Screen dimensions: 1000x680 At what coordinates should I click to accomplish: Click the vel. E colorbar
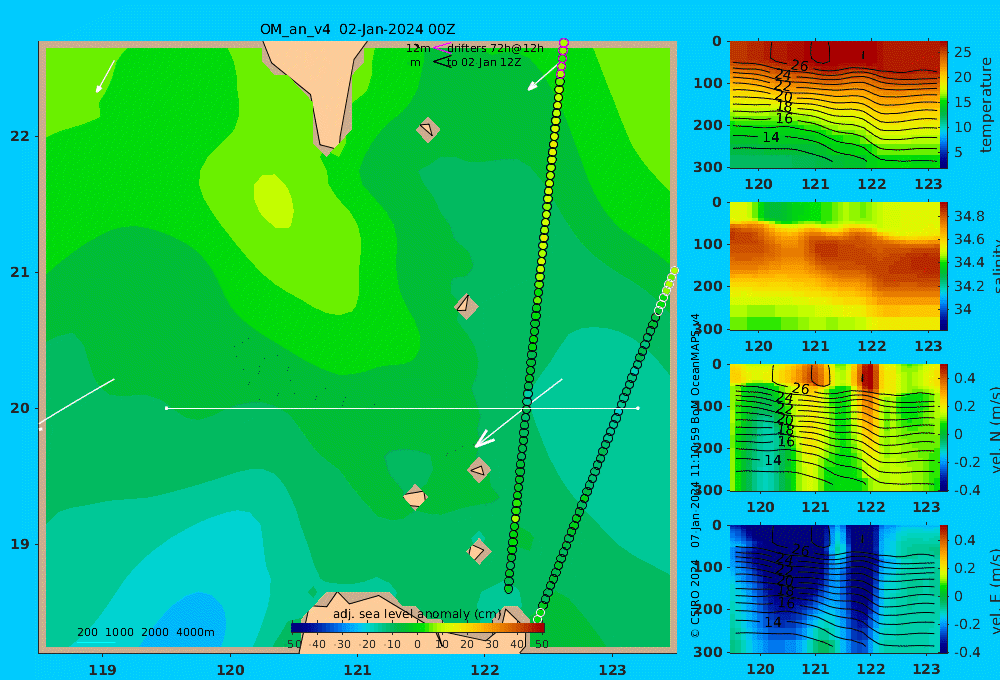(944, 589)
